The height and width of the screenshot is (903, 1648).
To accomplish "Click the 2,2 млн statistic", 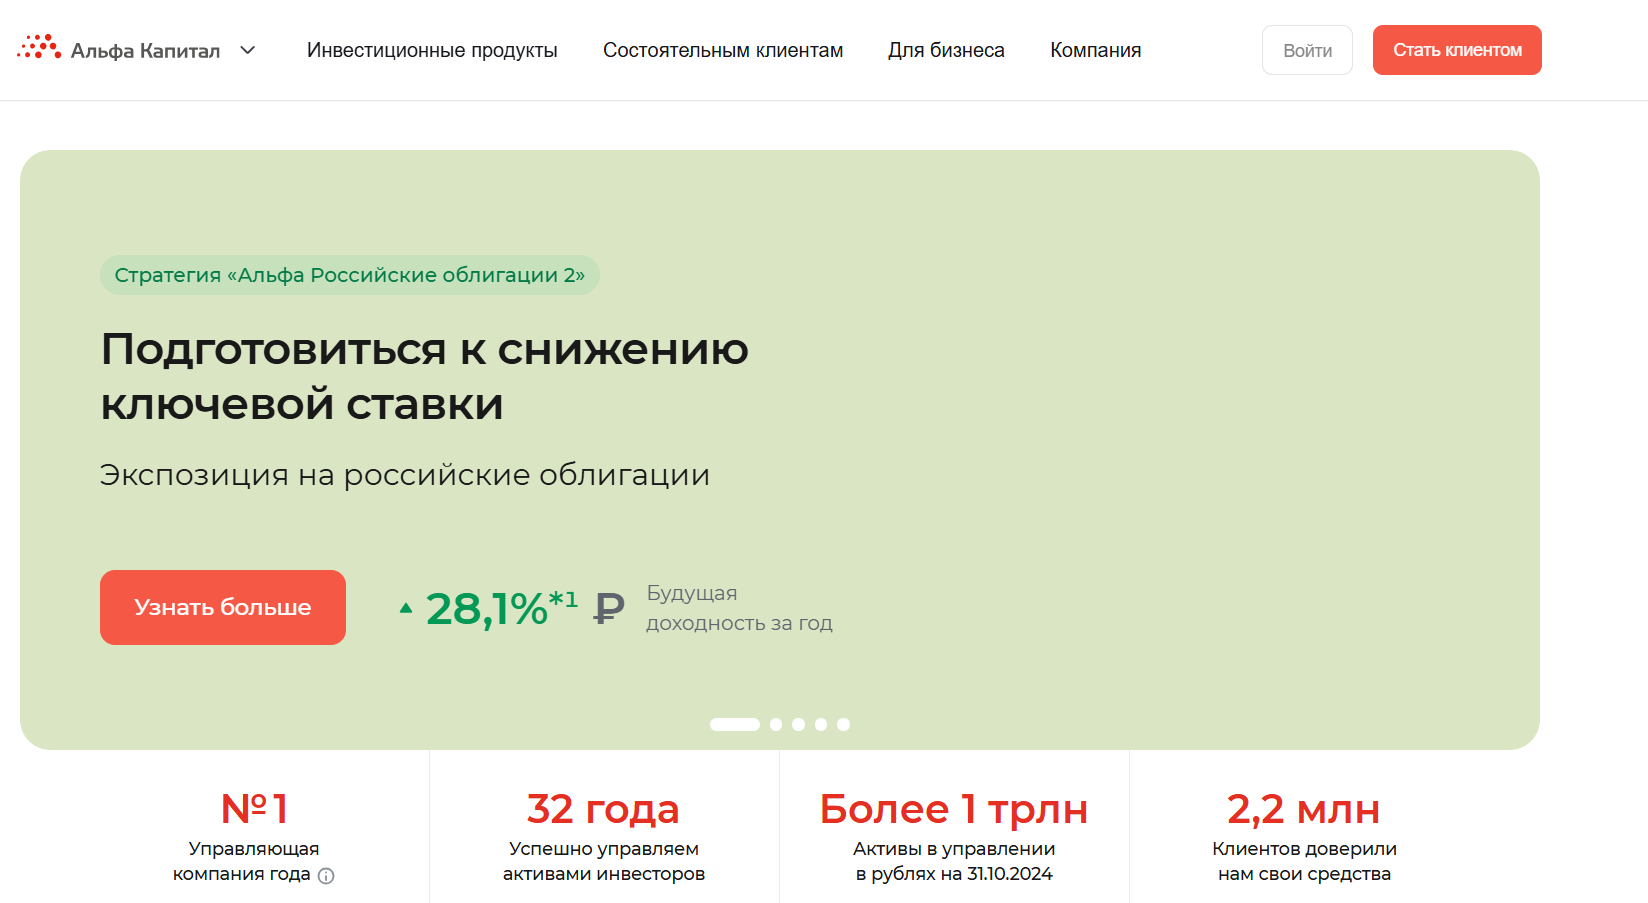I will [x=1304, y=809].
